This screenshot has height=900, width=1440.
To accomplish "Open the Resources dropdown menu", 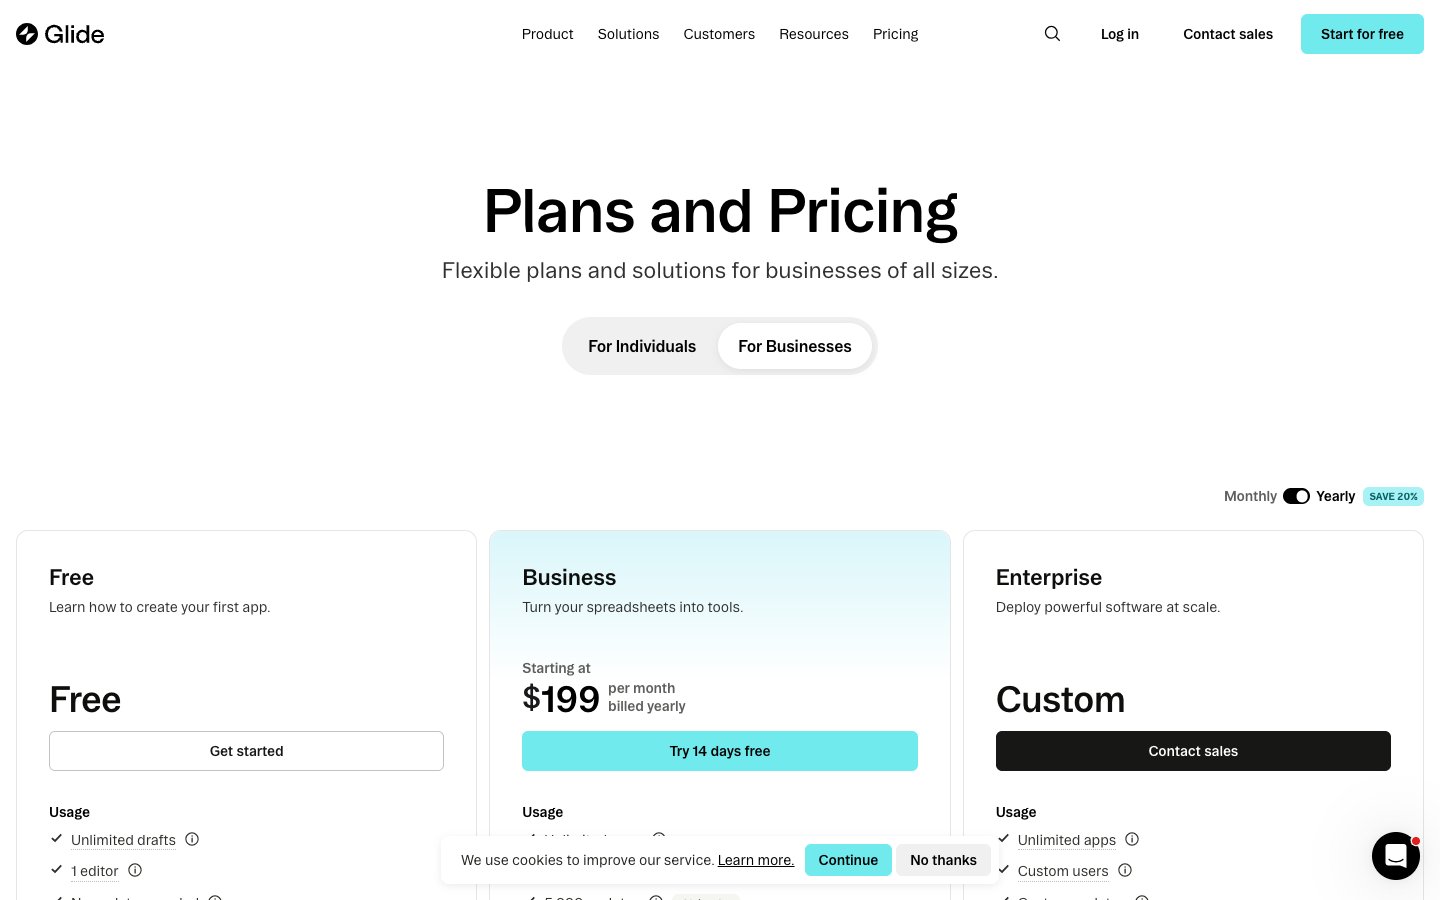I will click(813, 33).
